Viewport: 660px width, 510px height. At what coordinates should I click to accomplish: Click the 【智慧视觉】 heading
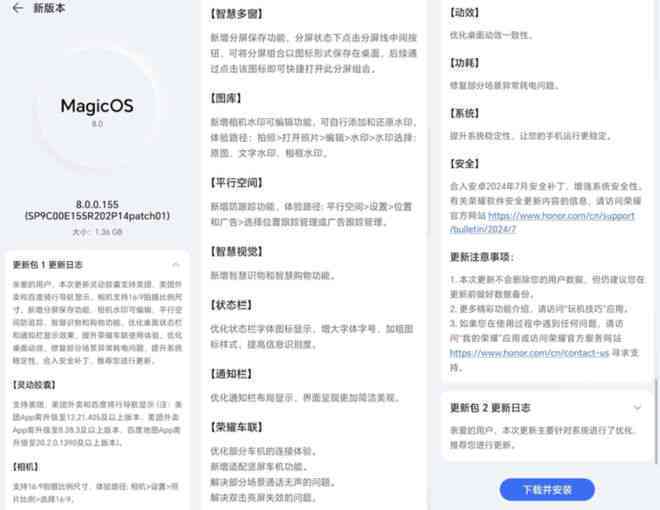coord(236,252)
